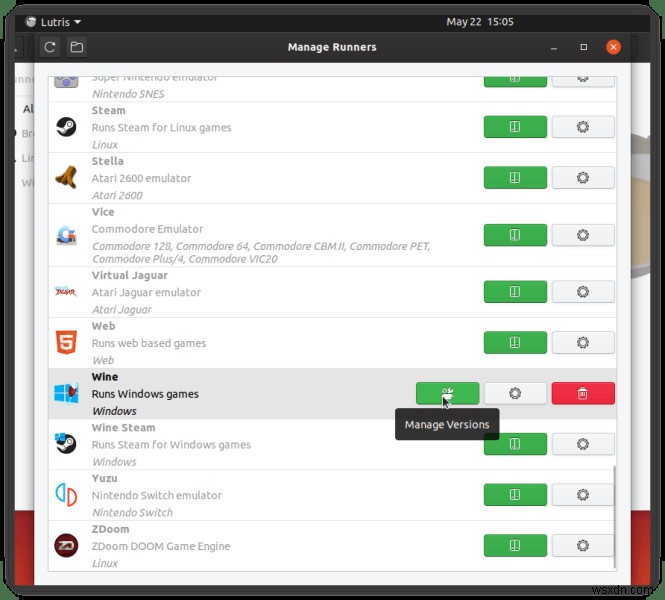The width and height of the screenshot is (665, 600).
Task: Click the 'Nintendo SNES' platform label
Action: coord(128,94)
